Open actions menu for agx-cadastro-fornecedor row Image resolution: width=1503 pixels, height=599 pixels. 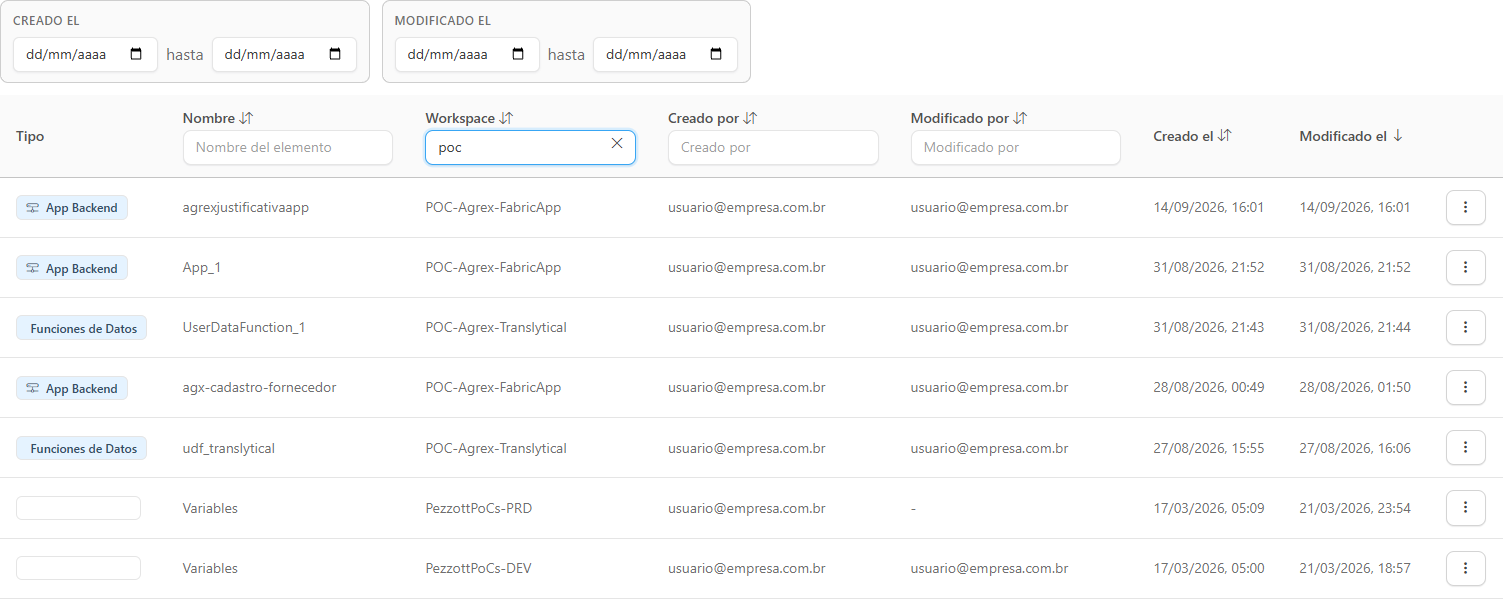point(1465,387)
